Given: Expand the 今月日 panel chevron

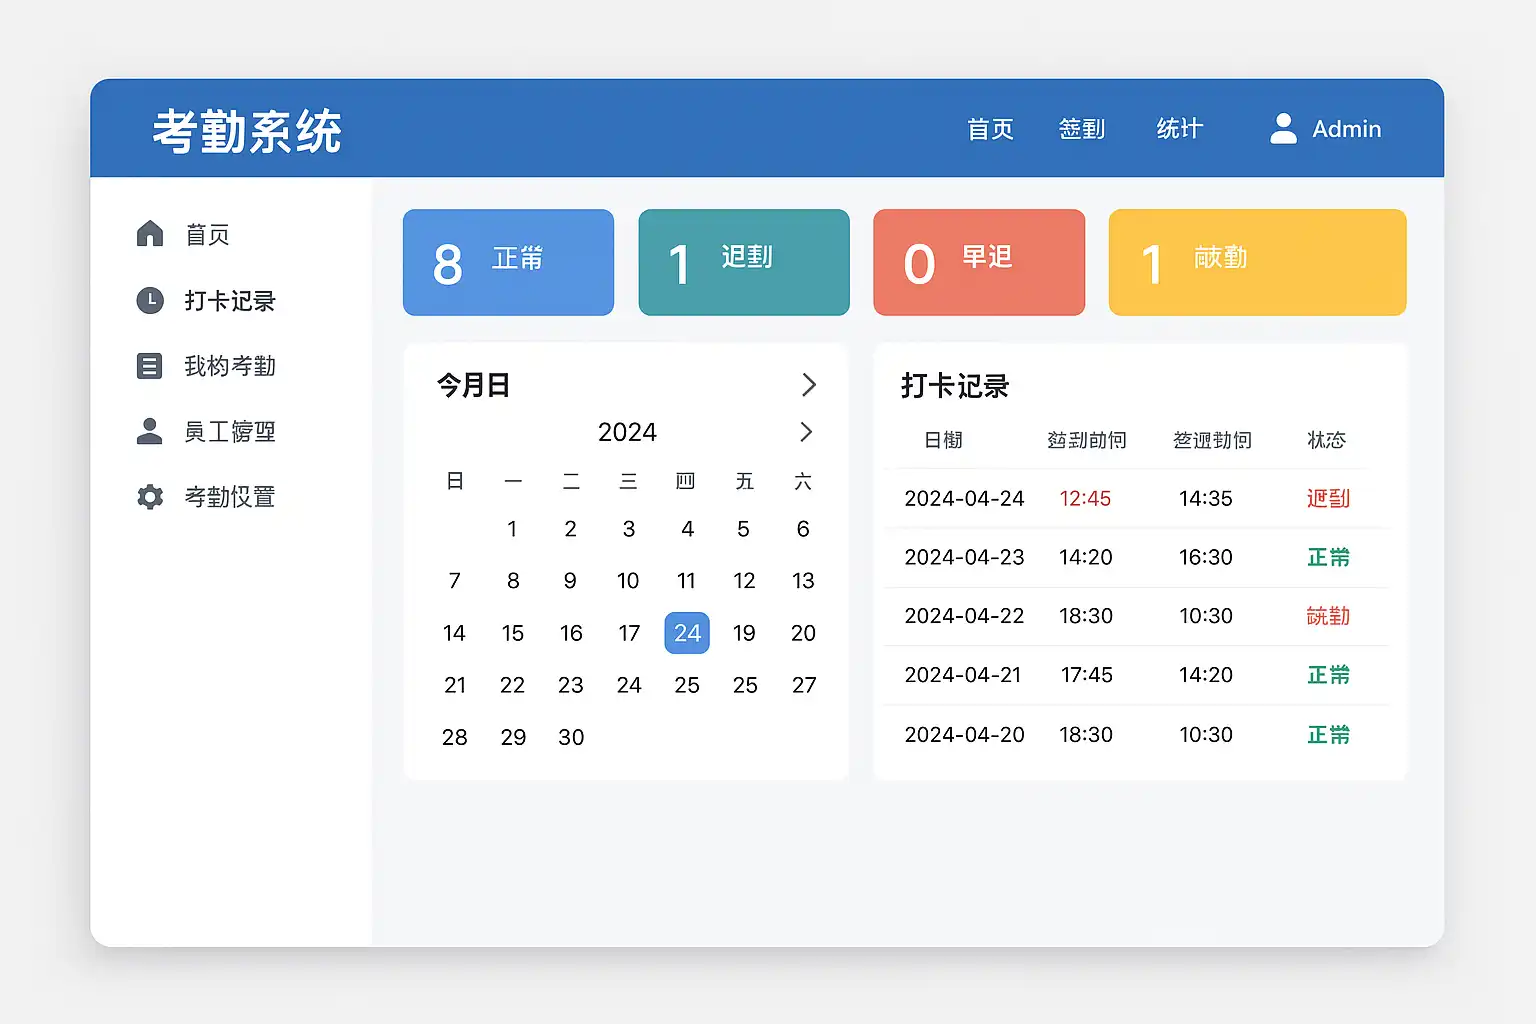Looking at the screenshot, I should [809, 385].
